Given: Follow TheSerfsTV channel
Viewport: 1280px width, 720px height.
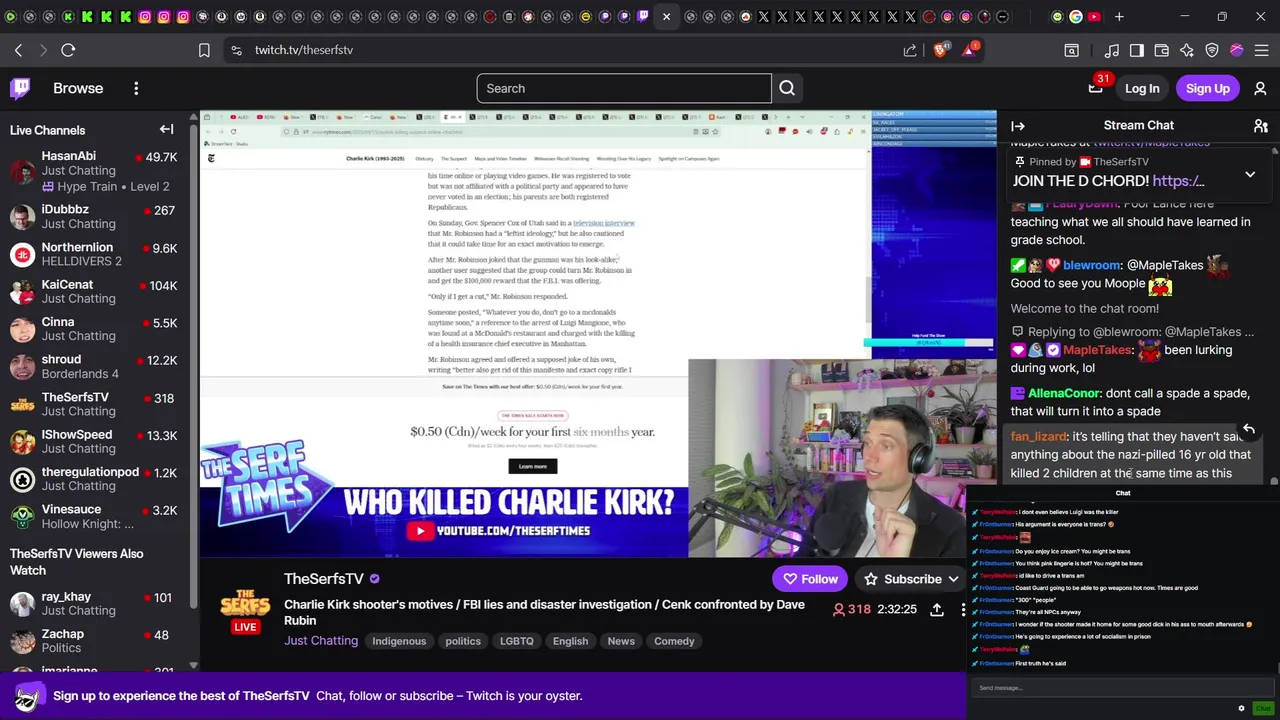Looking at the screenshot, I should (810, 579).
